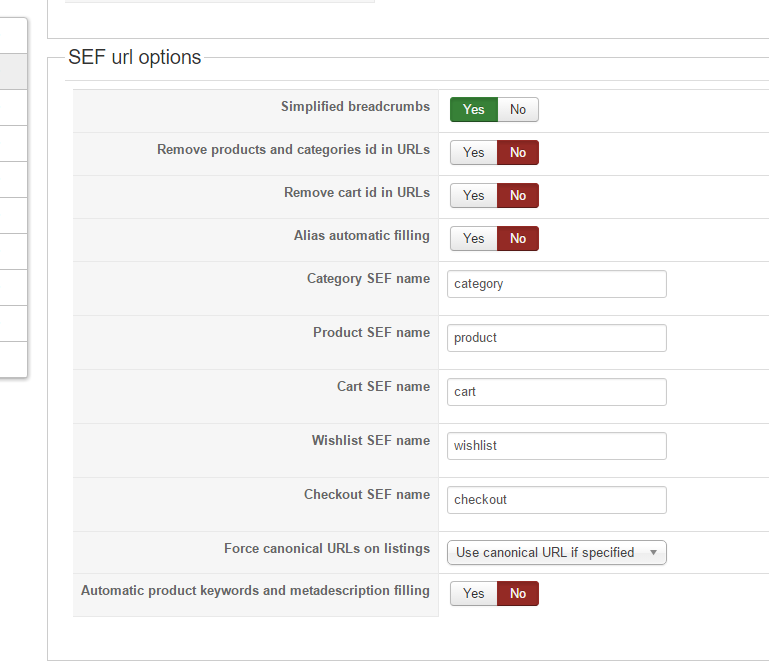Click No for Automatic product keywords filling
Viewport: 769px width, 664px height.
[518, 593]
